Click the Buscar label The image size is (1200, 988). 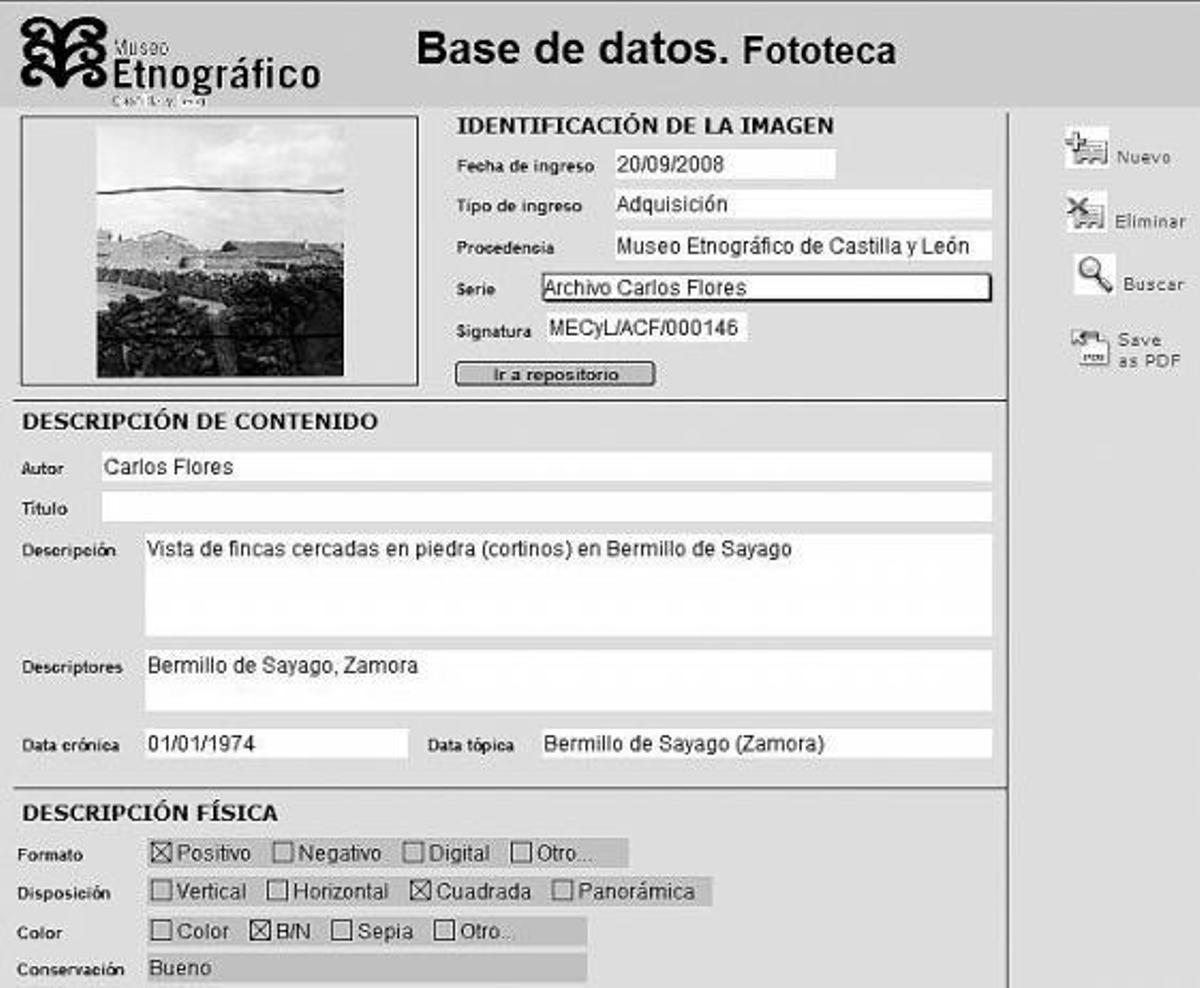(x=1153, y=284)
